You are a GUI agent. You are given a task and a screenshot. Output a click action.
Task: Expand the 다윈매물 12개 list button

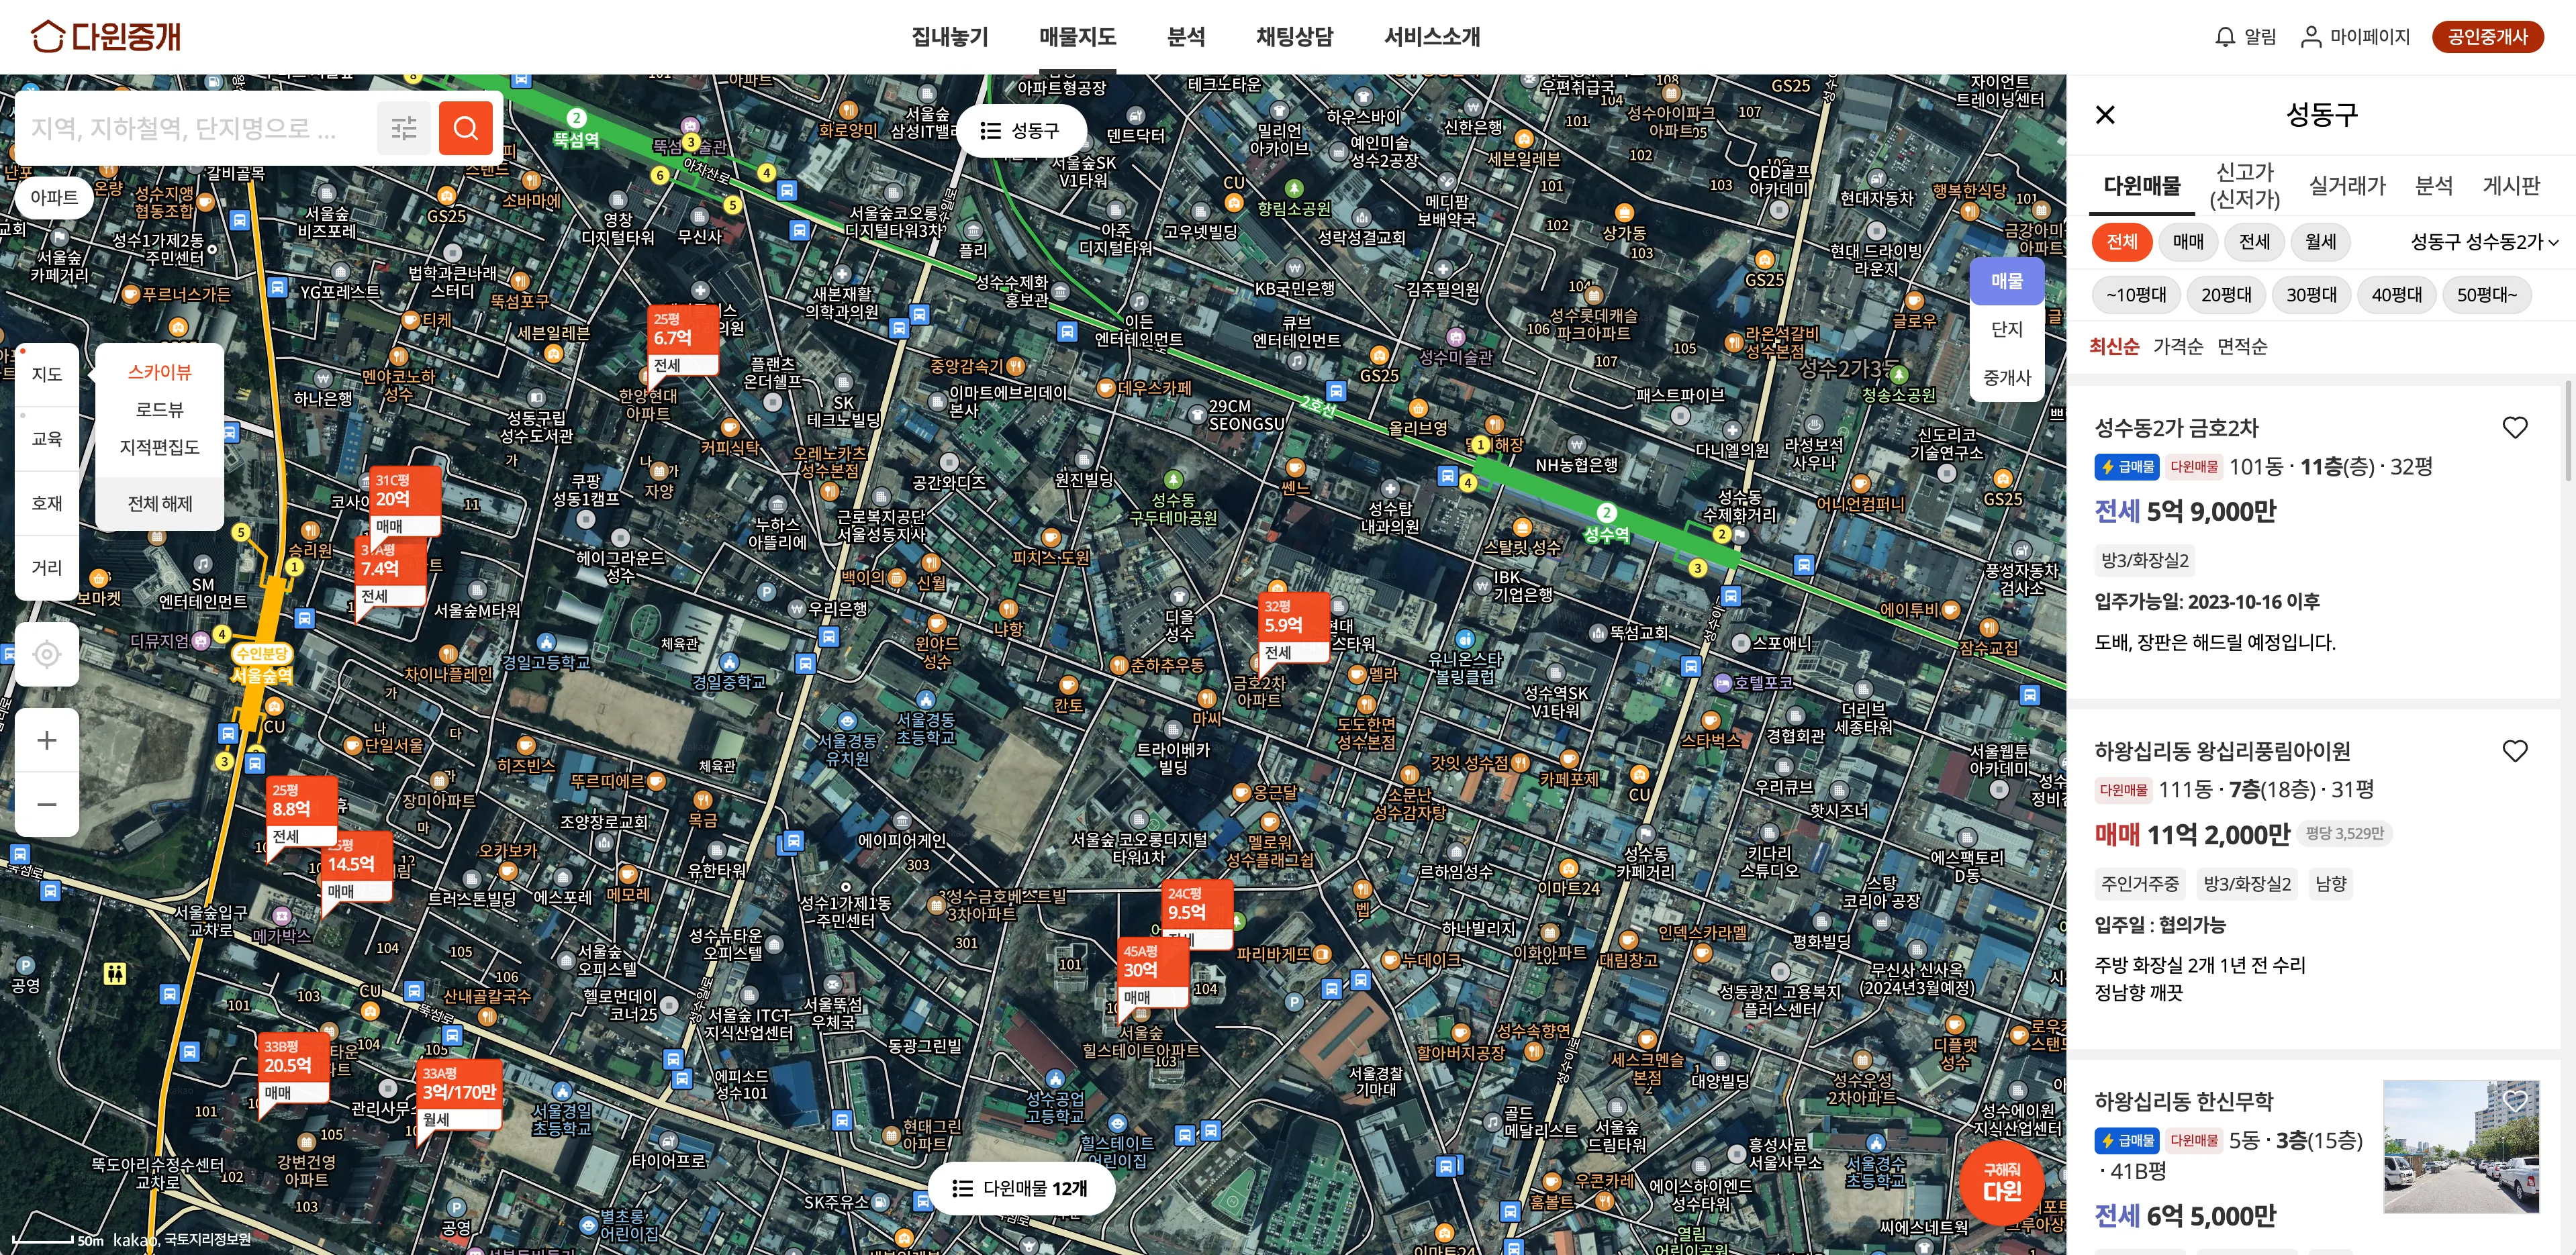[1021, 1188]
